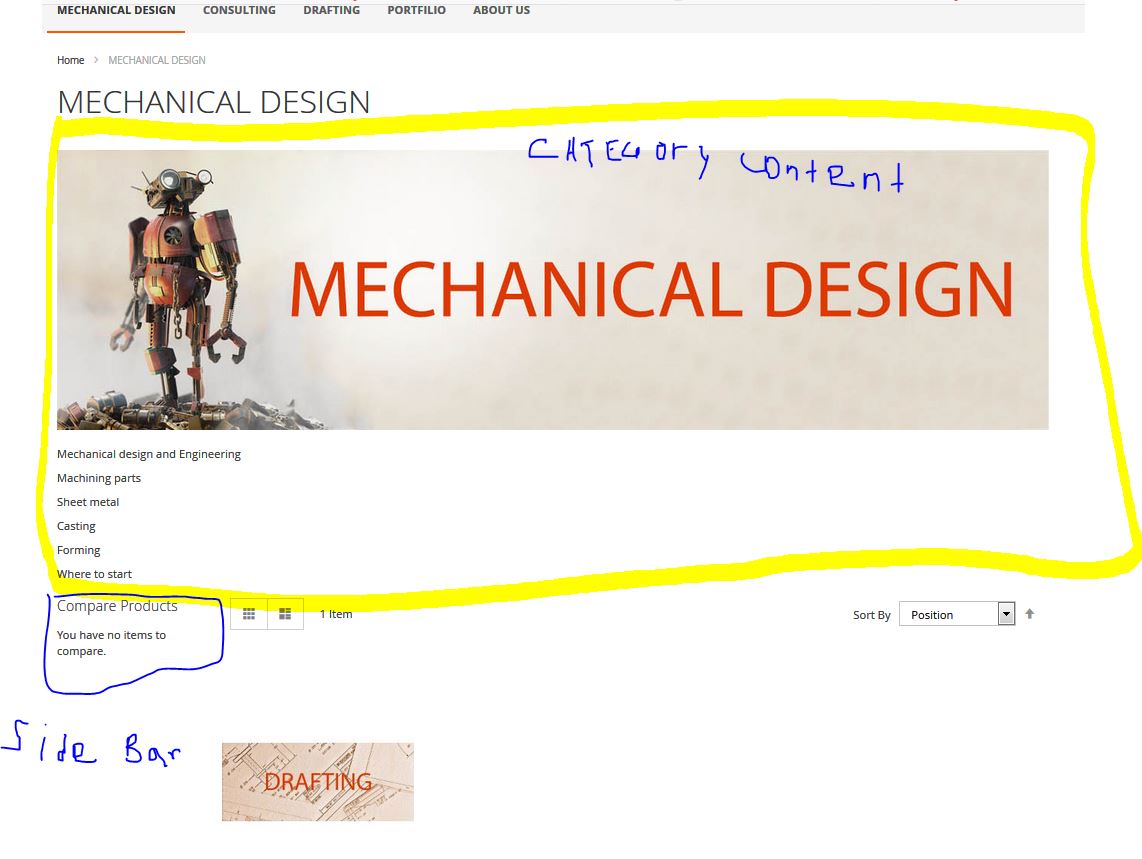Click the sort direction arrow icon

(x=1029, y=614)
